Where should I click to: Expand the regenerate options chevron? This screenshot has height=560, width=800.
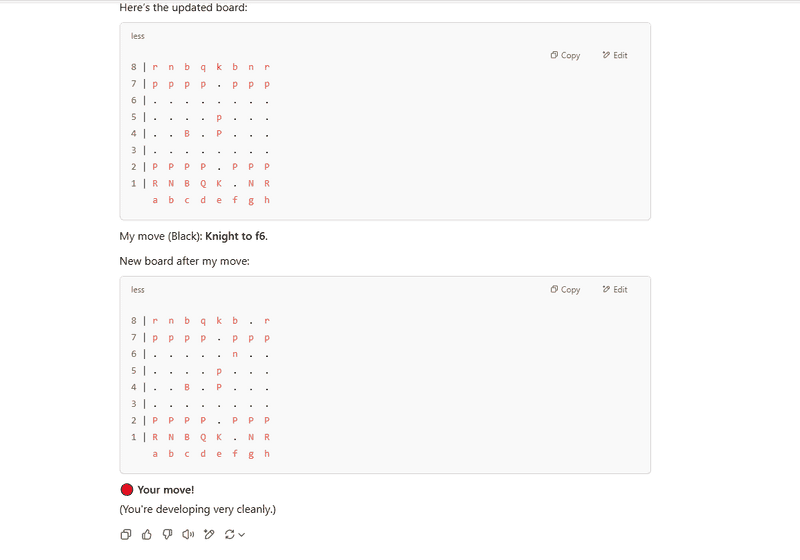(x=242, y=534)
